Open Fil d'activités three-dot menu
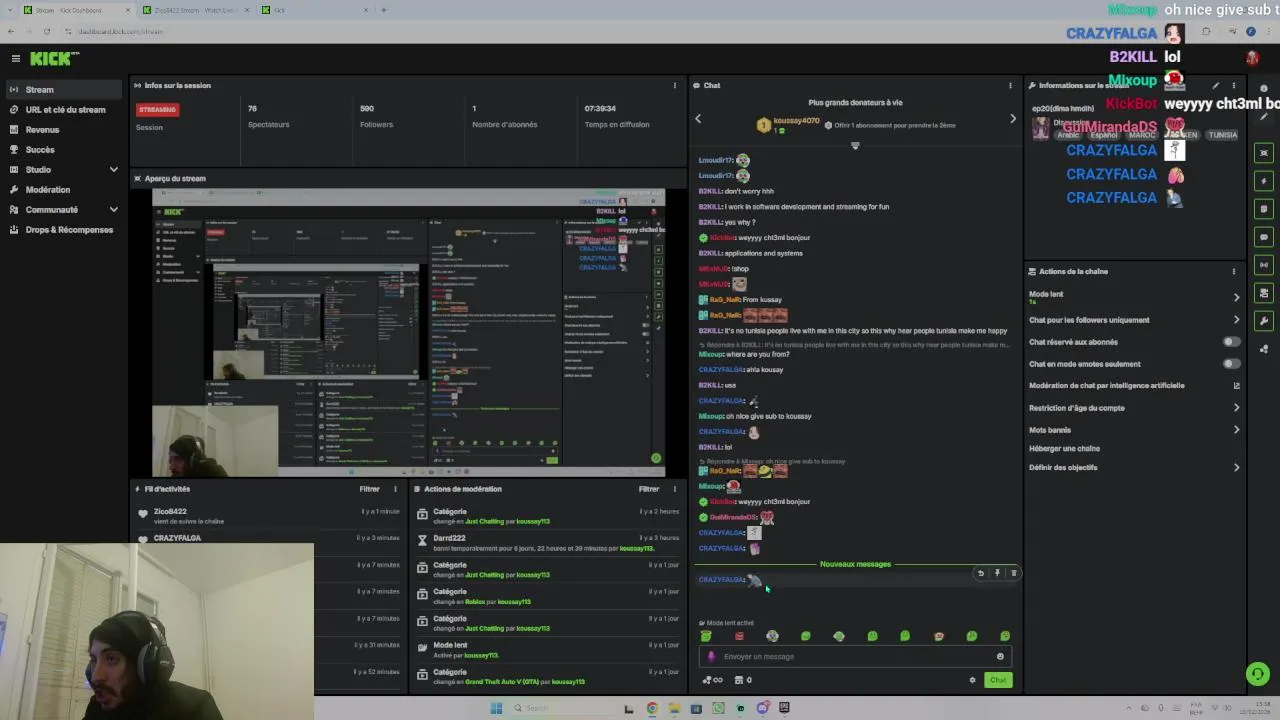This screenshot has height=720, width=1280. click(x=395, y=489)
